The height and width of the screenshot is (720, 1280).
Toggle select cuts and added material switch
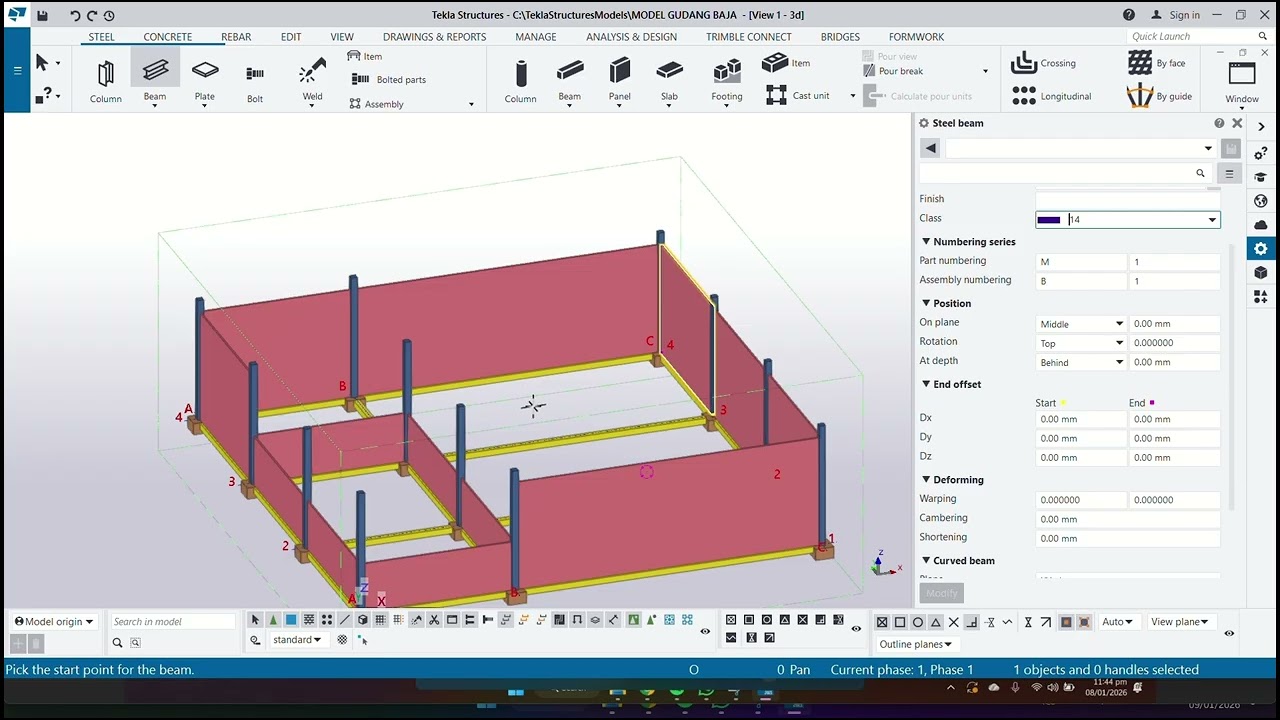pyautogui.click(x=435, y=620)
